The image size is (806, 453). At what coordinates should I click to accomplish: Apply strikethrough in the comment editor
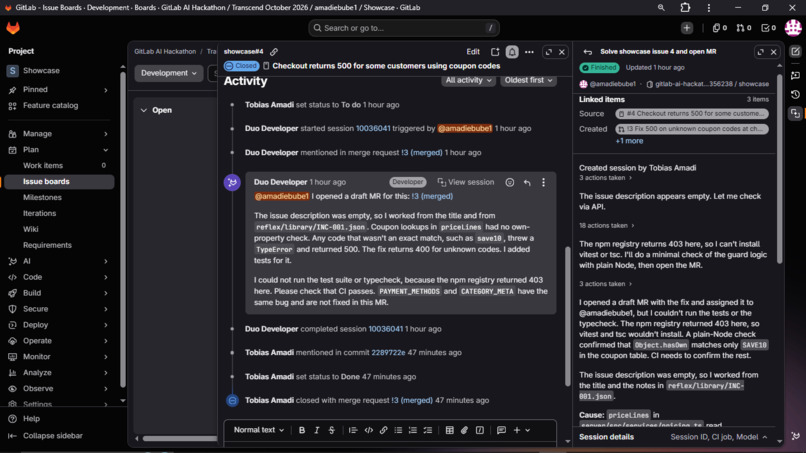[x=332, y=430]
